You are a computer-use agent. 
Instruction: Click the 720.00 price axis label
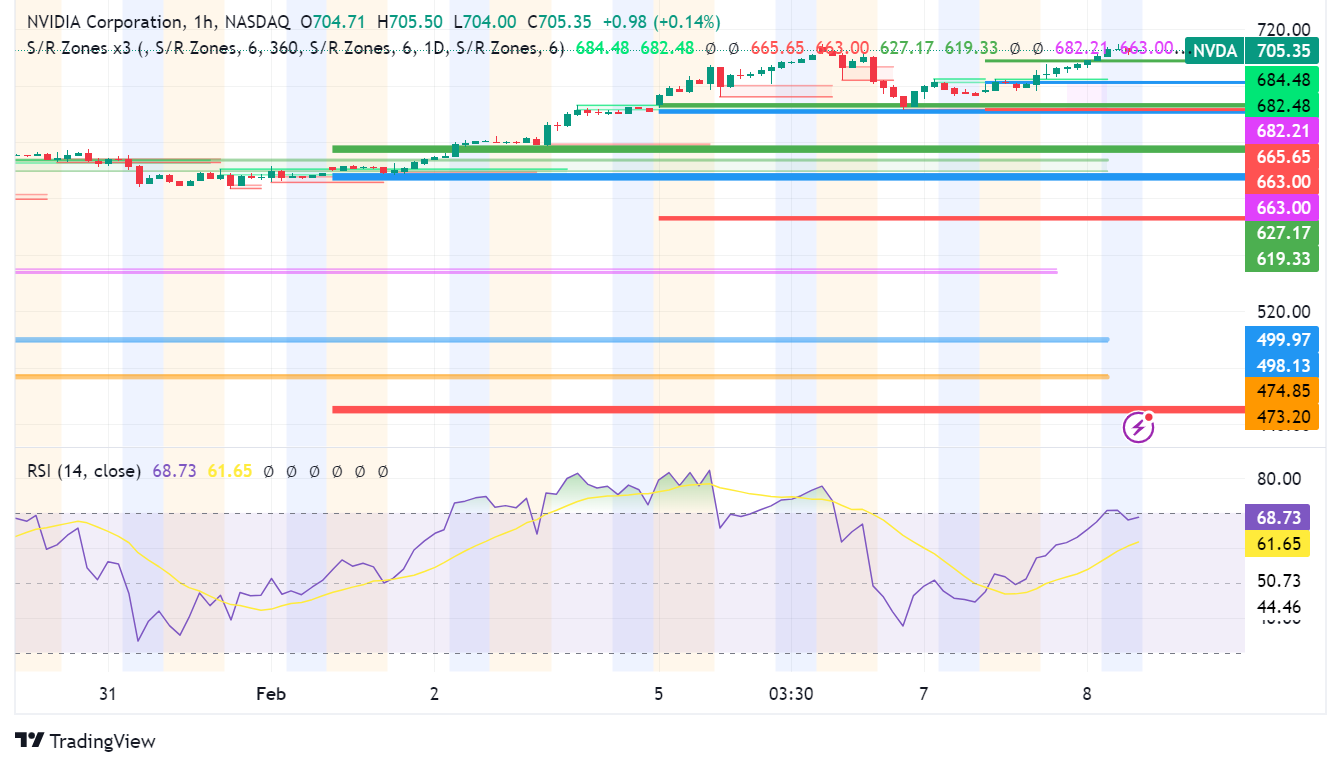1284,29
